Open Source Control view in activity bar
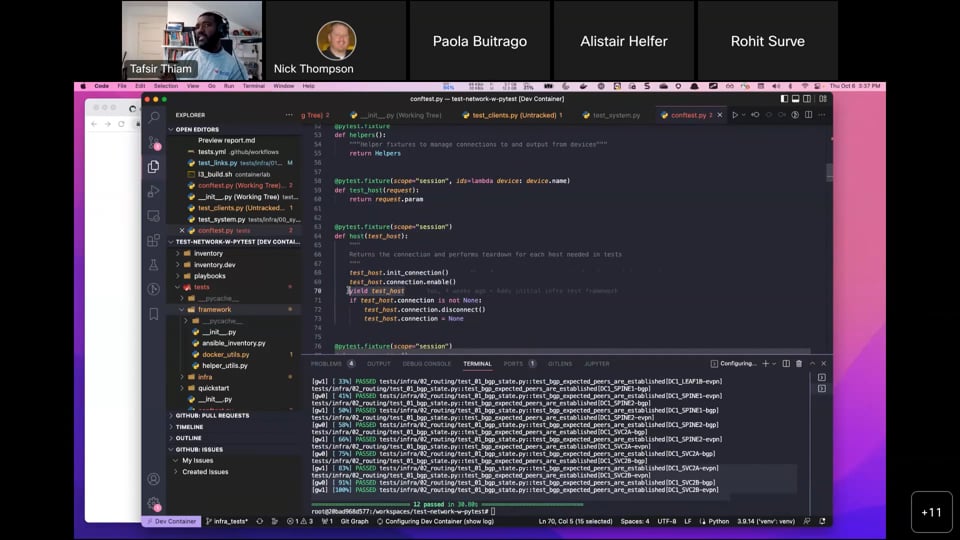The width and height of the screenshot is (960, 540). click(x=154, y=143)
